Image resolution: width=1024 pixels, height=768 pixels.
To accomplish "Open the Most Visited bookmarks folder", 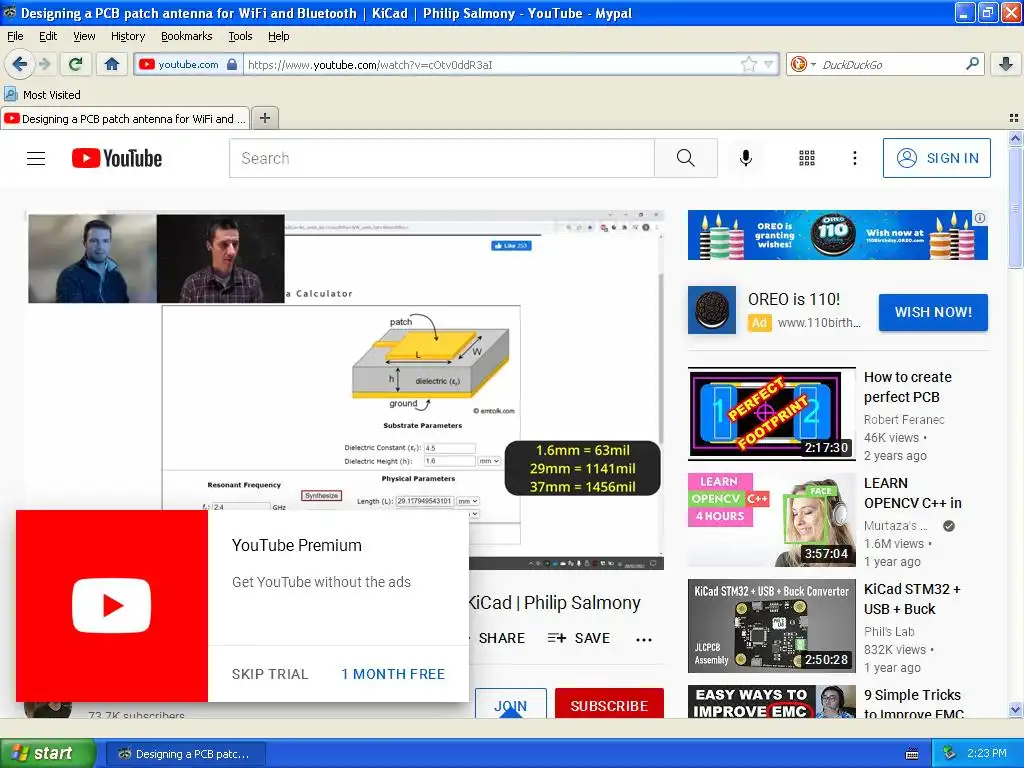I will tap(43, 95).
